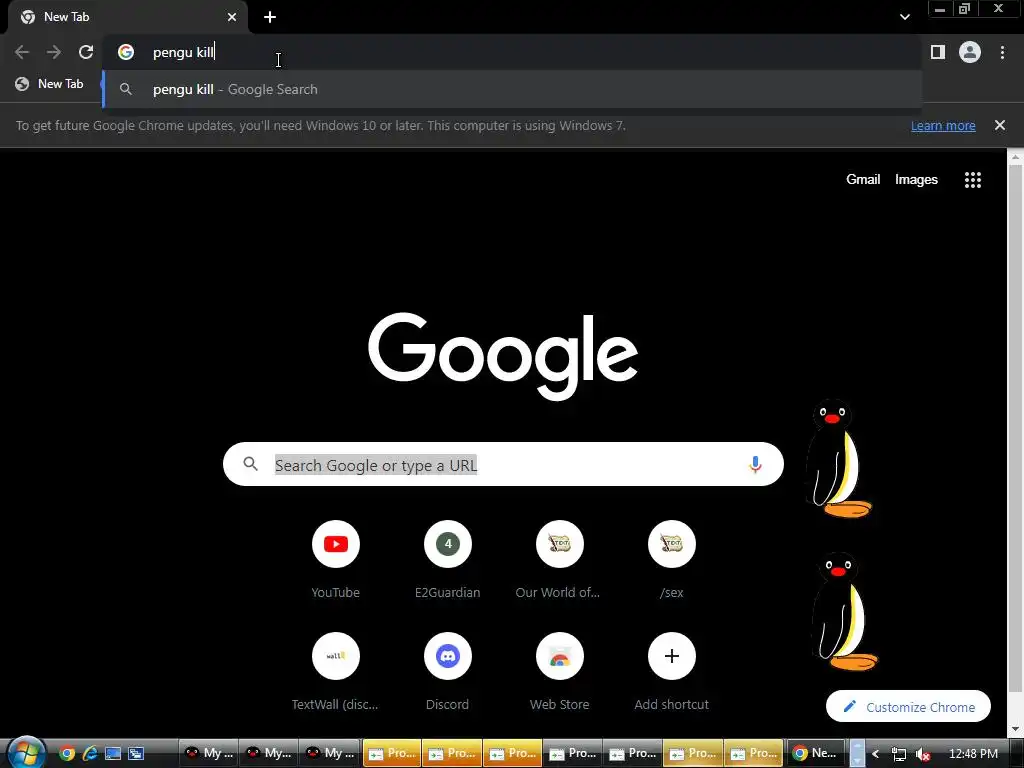Start voice search with the microphone
The height and width of the screenshot is (768, 1024).
tap(755, 464)
